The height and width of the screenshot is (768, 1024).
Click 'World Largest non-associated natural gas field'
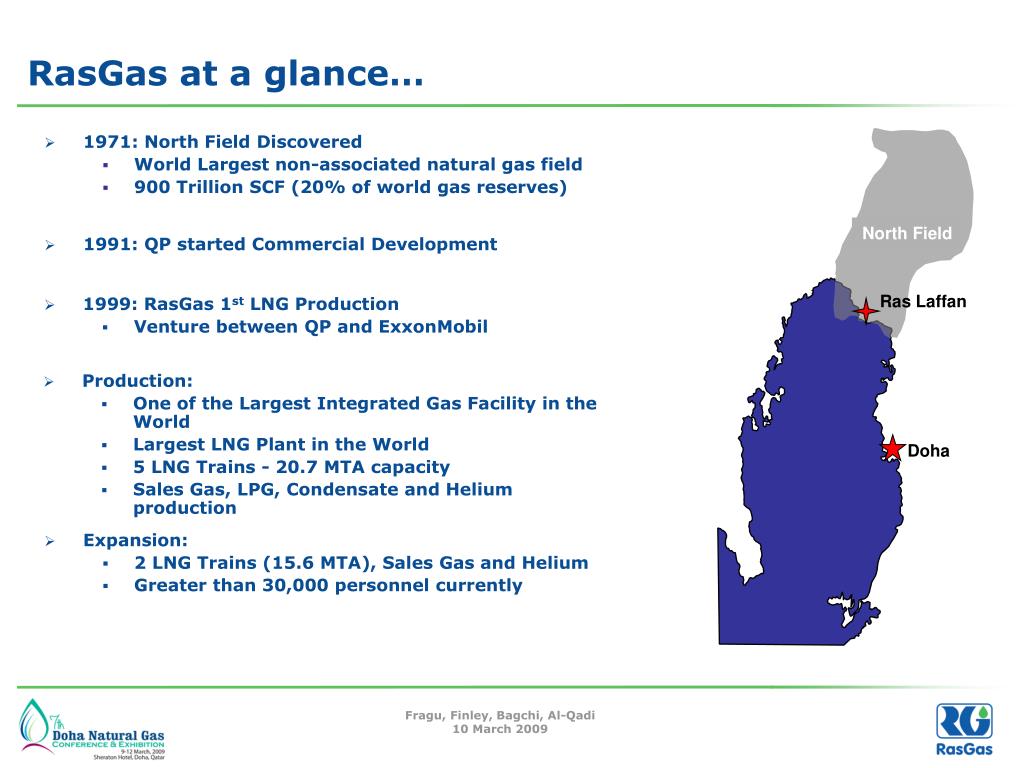pyautogui.click(x=358, y=165)
